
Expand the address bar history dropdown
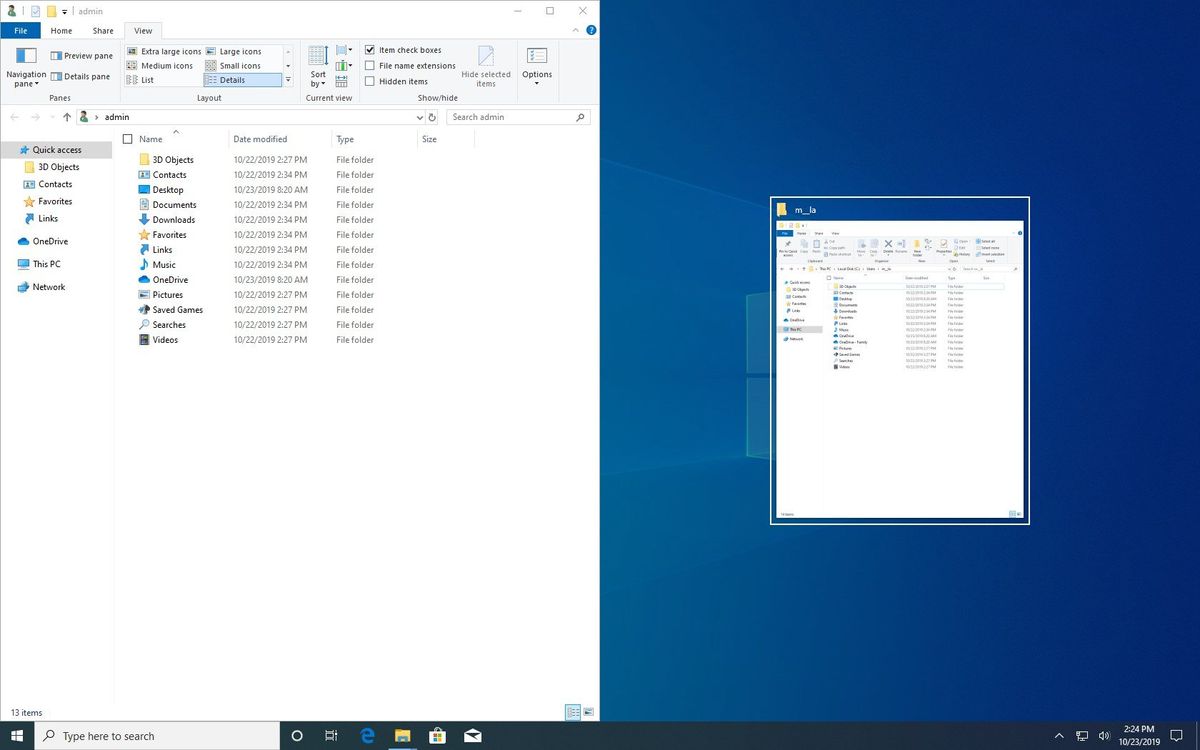(420, 116)
